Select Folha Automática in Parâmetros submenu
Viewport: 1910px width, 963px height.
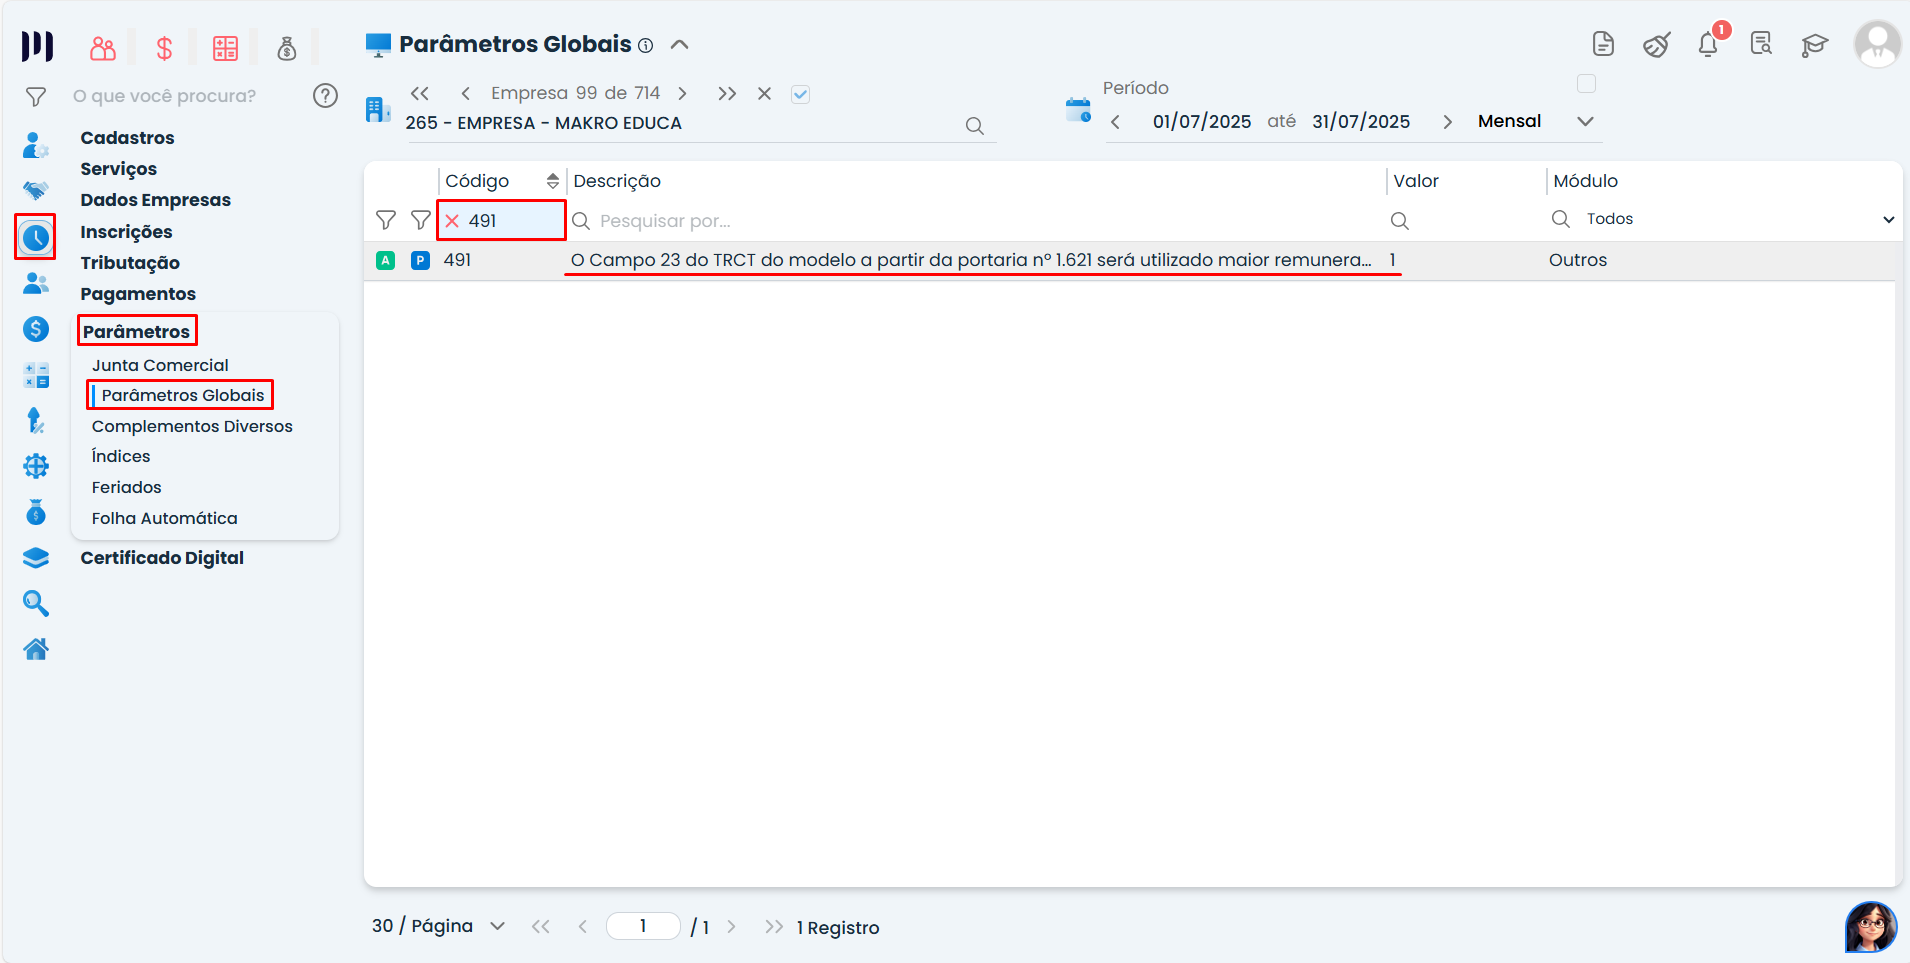164,518
